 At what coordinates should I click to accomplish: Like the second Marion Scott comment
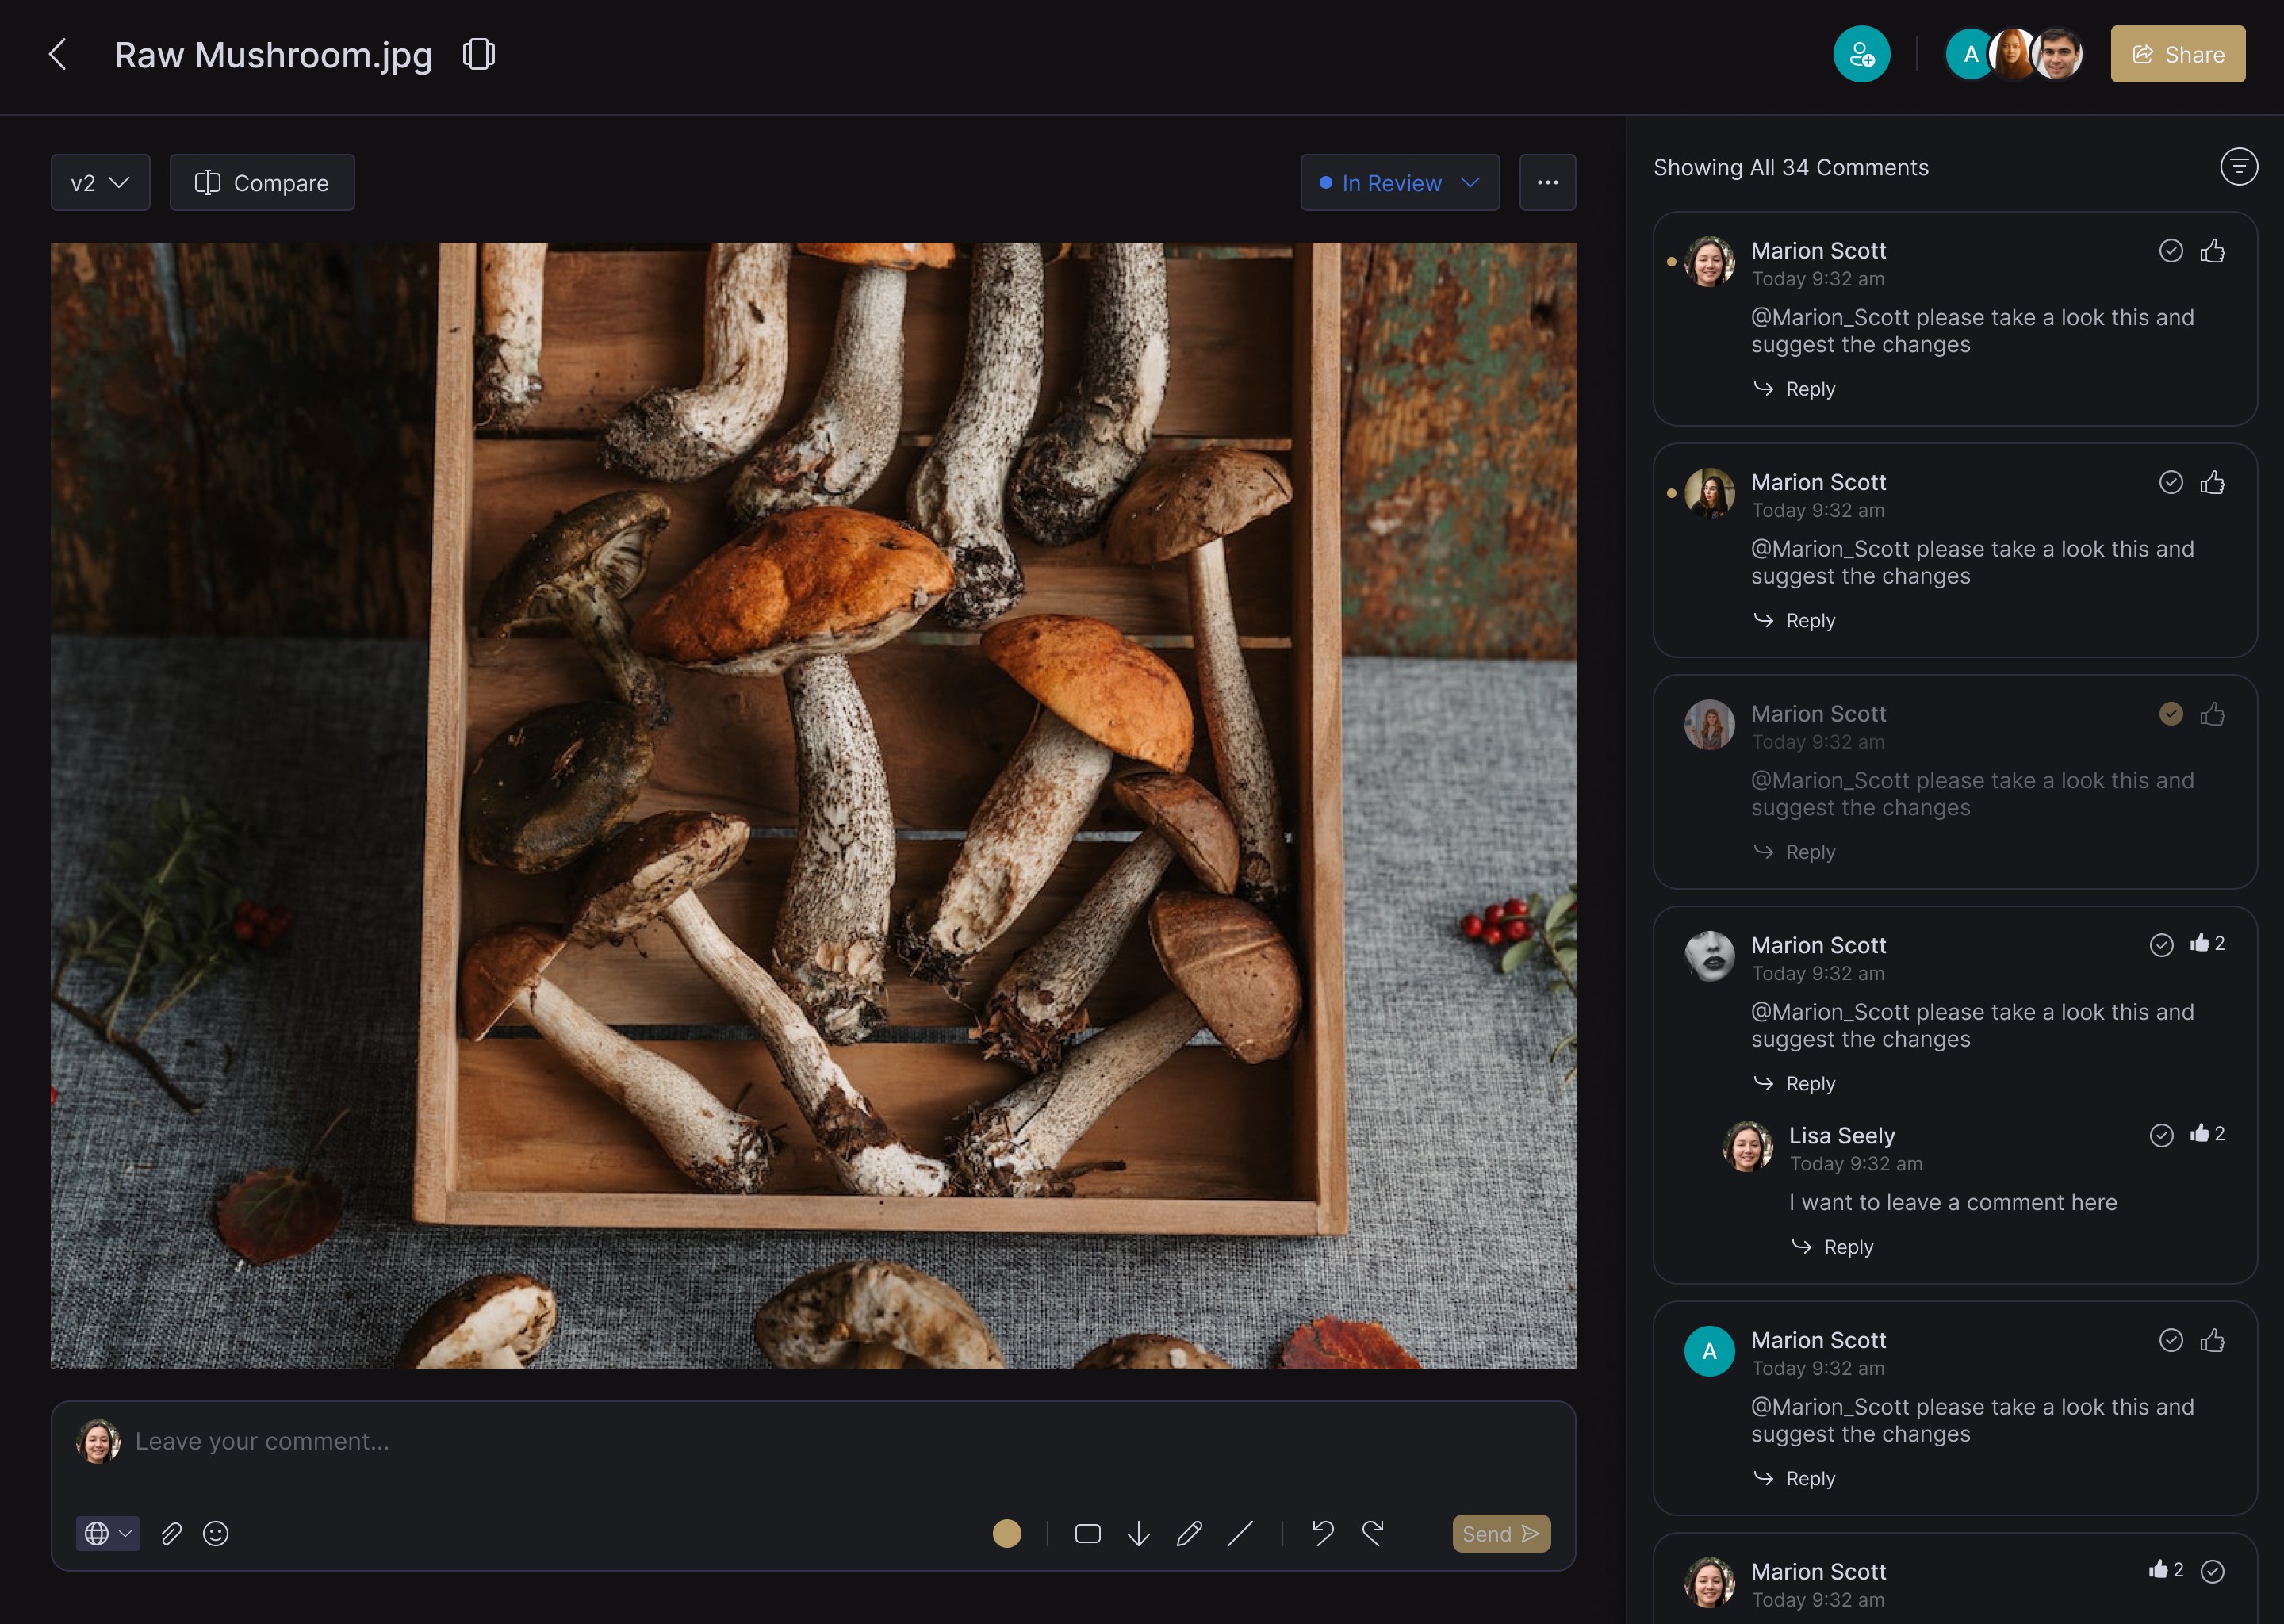click(2212, 482)
